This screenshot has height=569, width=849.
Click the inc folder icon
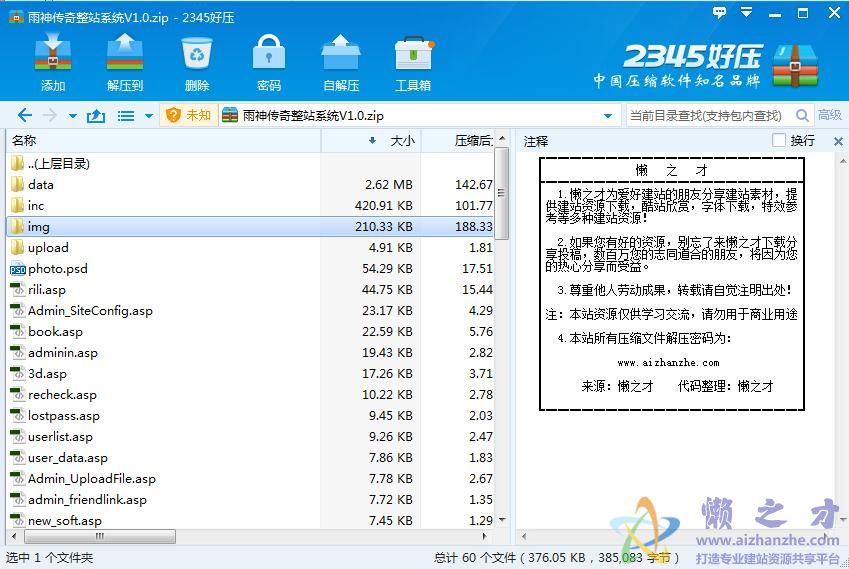pyautogui.click(x=17, y=206)
